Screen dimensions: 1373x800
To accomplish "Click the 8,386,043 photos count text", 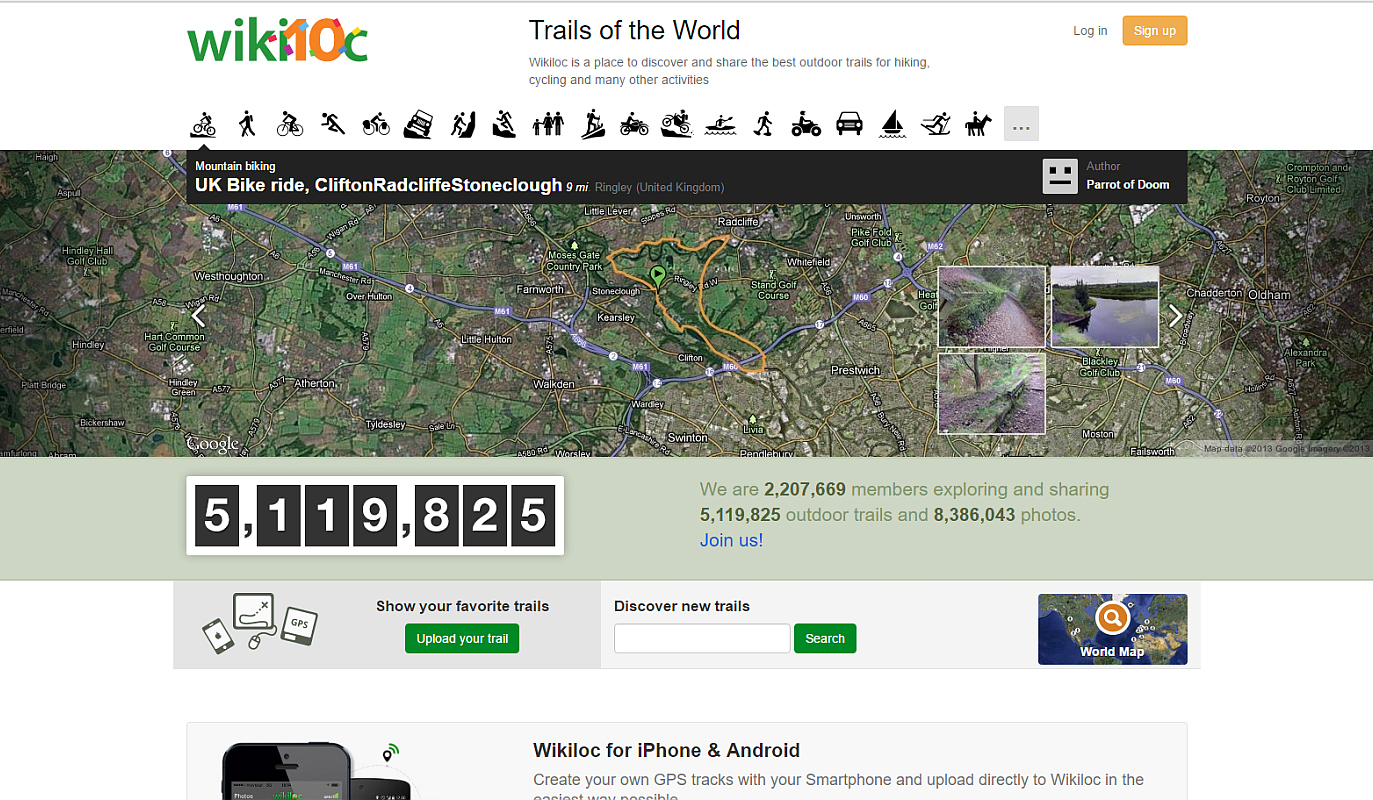I will (x=974, y=516).
